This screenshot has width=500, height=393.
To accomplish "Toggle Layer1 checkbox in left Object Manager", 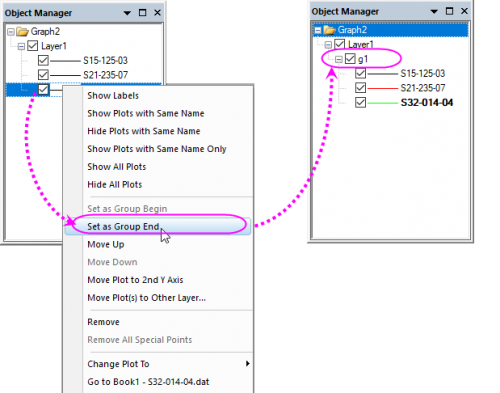I will click(x=32, y=46).
